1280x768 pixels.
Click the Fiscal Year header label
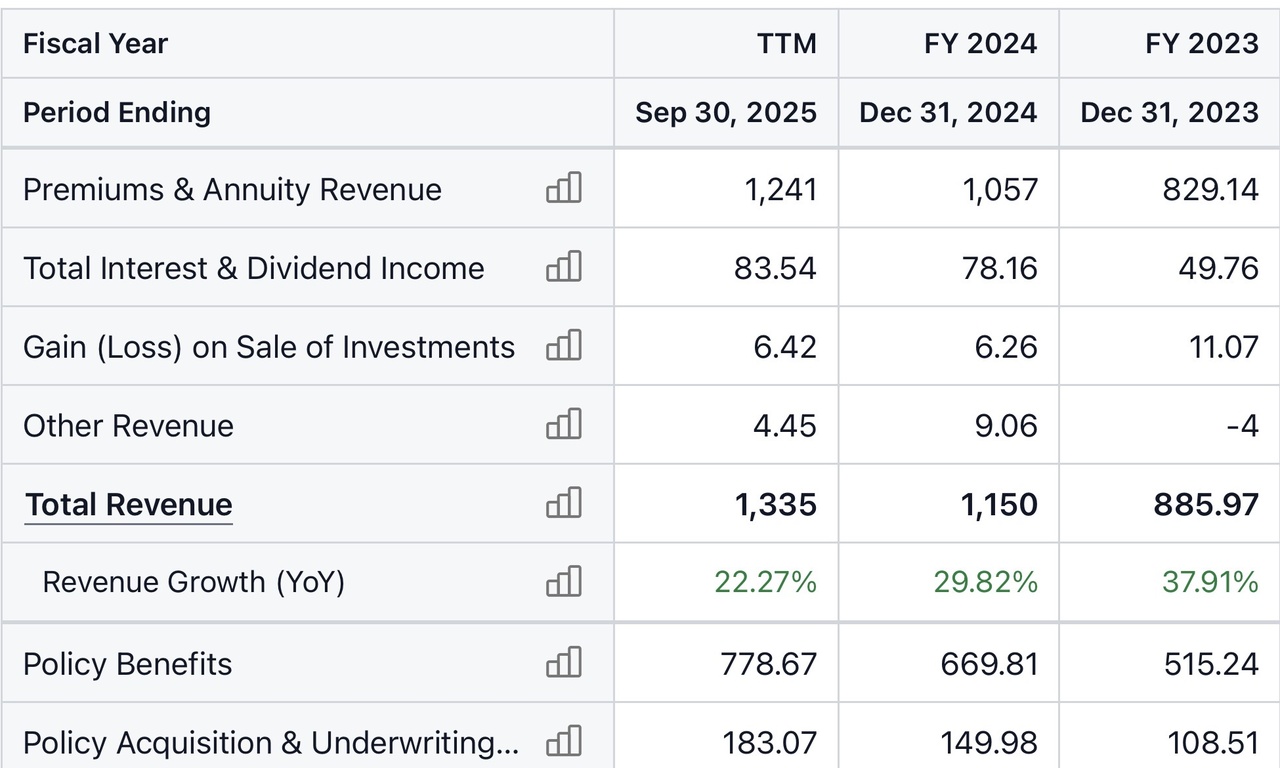(x=95, y=44)
